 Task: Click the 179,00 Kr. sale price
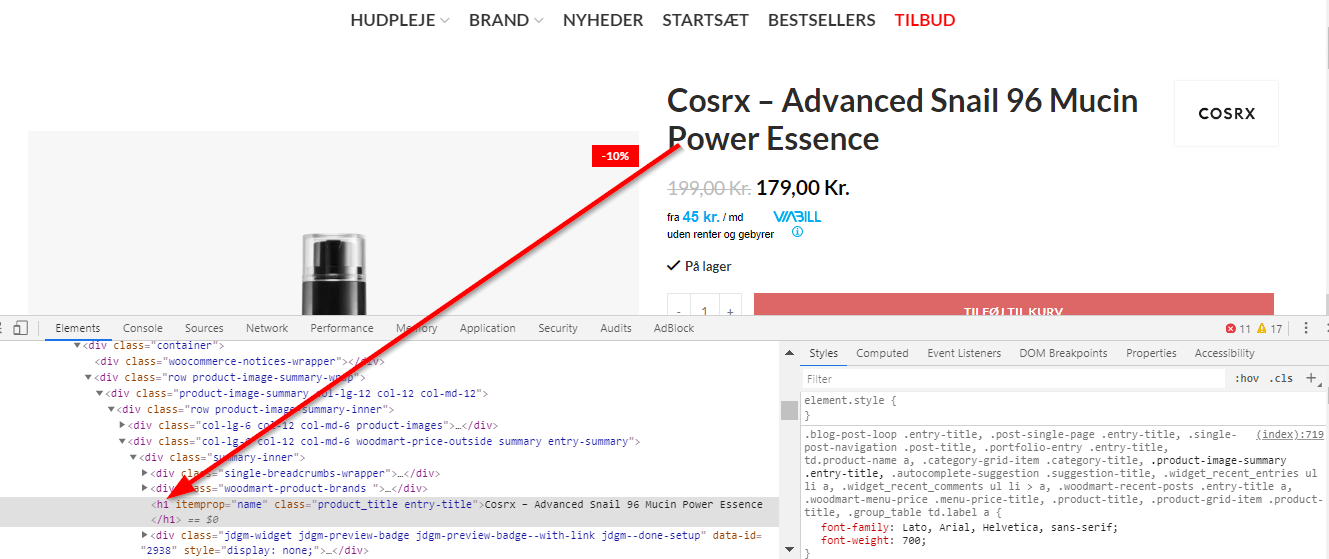(803, 188)
